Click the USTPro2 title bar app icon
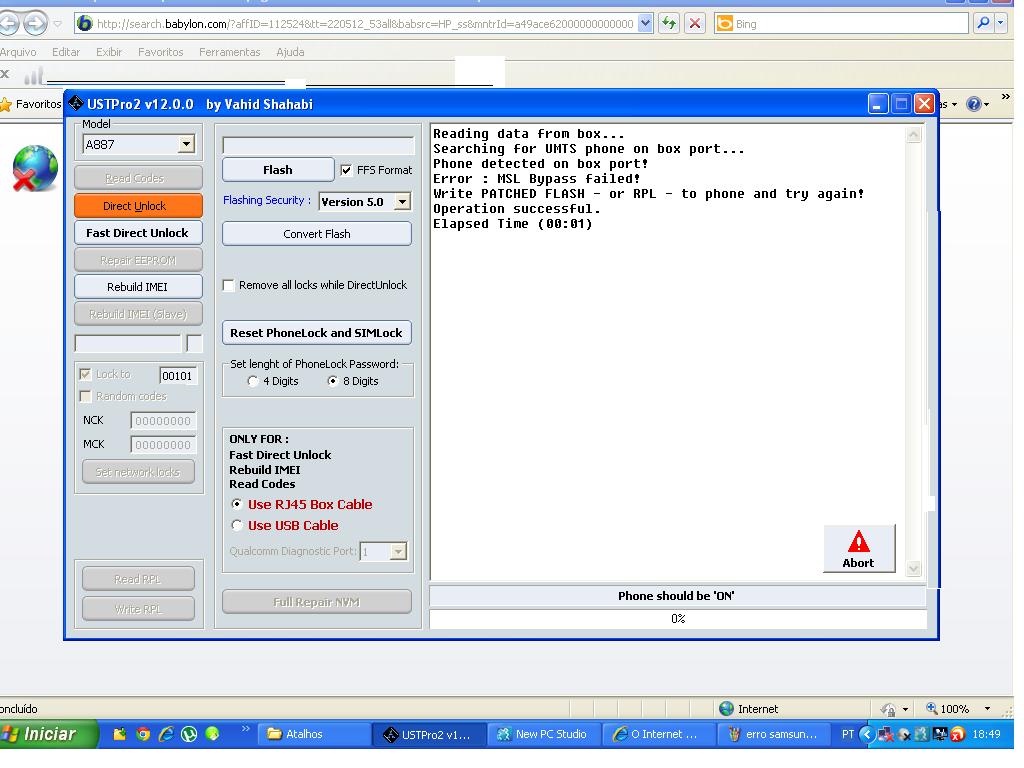Image resolution: width=1024 pixels, height=768 pixels. point(76,103)
